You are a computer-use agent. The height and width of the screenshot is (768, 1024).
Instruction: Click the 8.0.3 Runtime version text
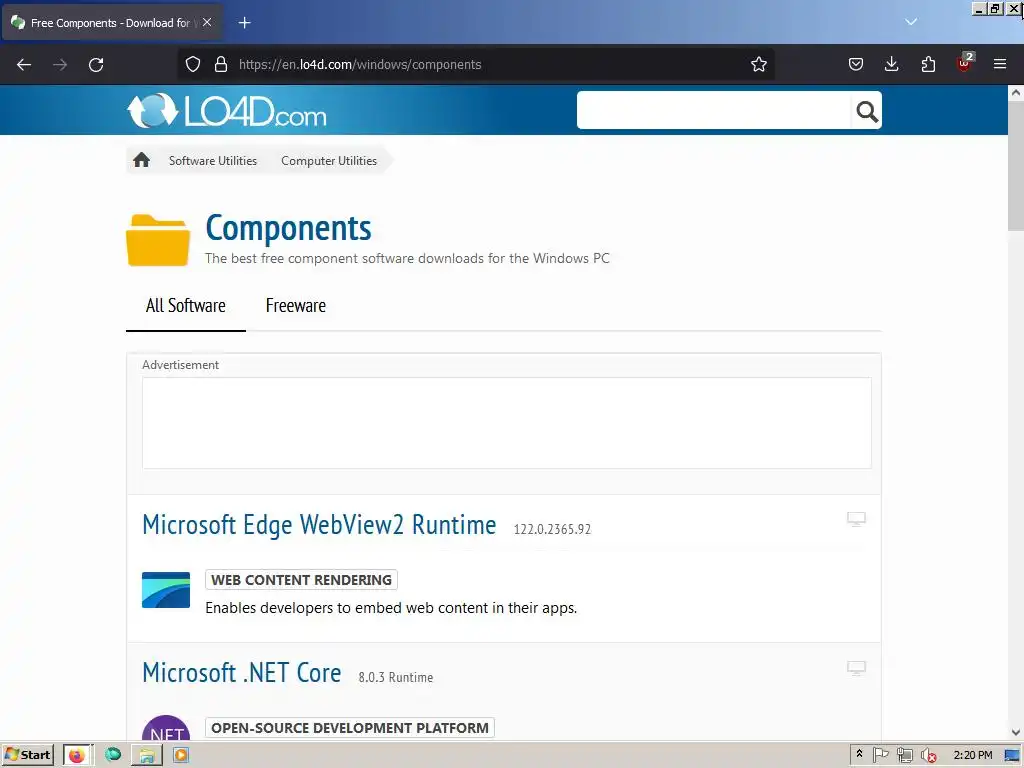click(396, 677)
